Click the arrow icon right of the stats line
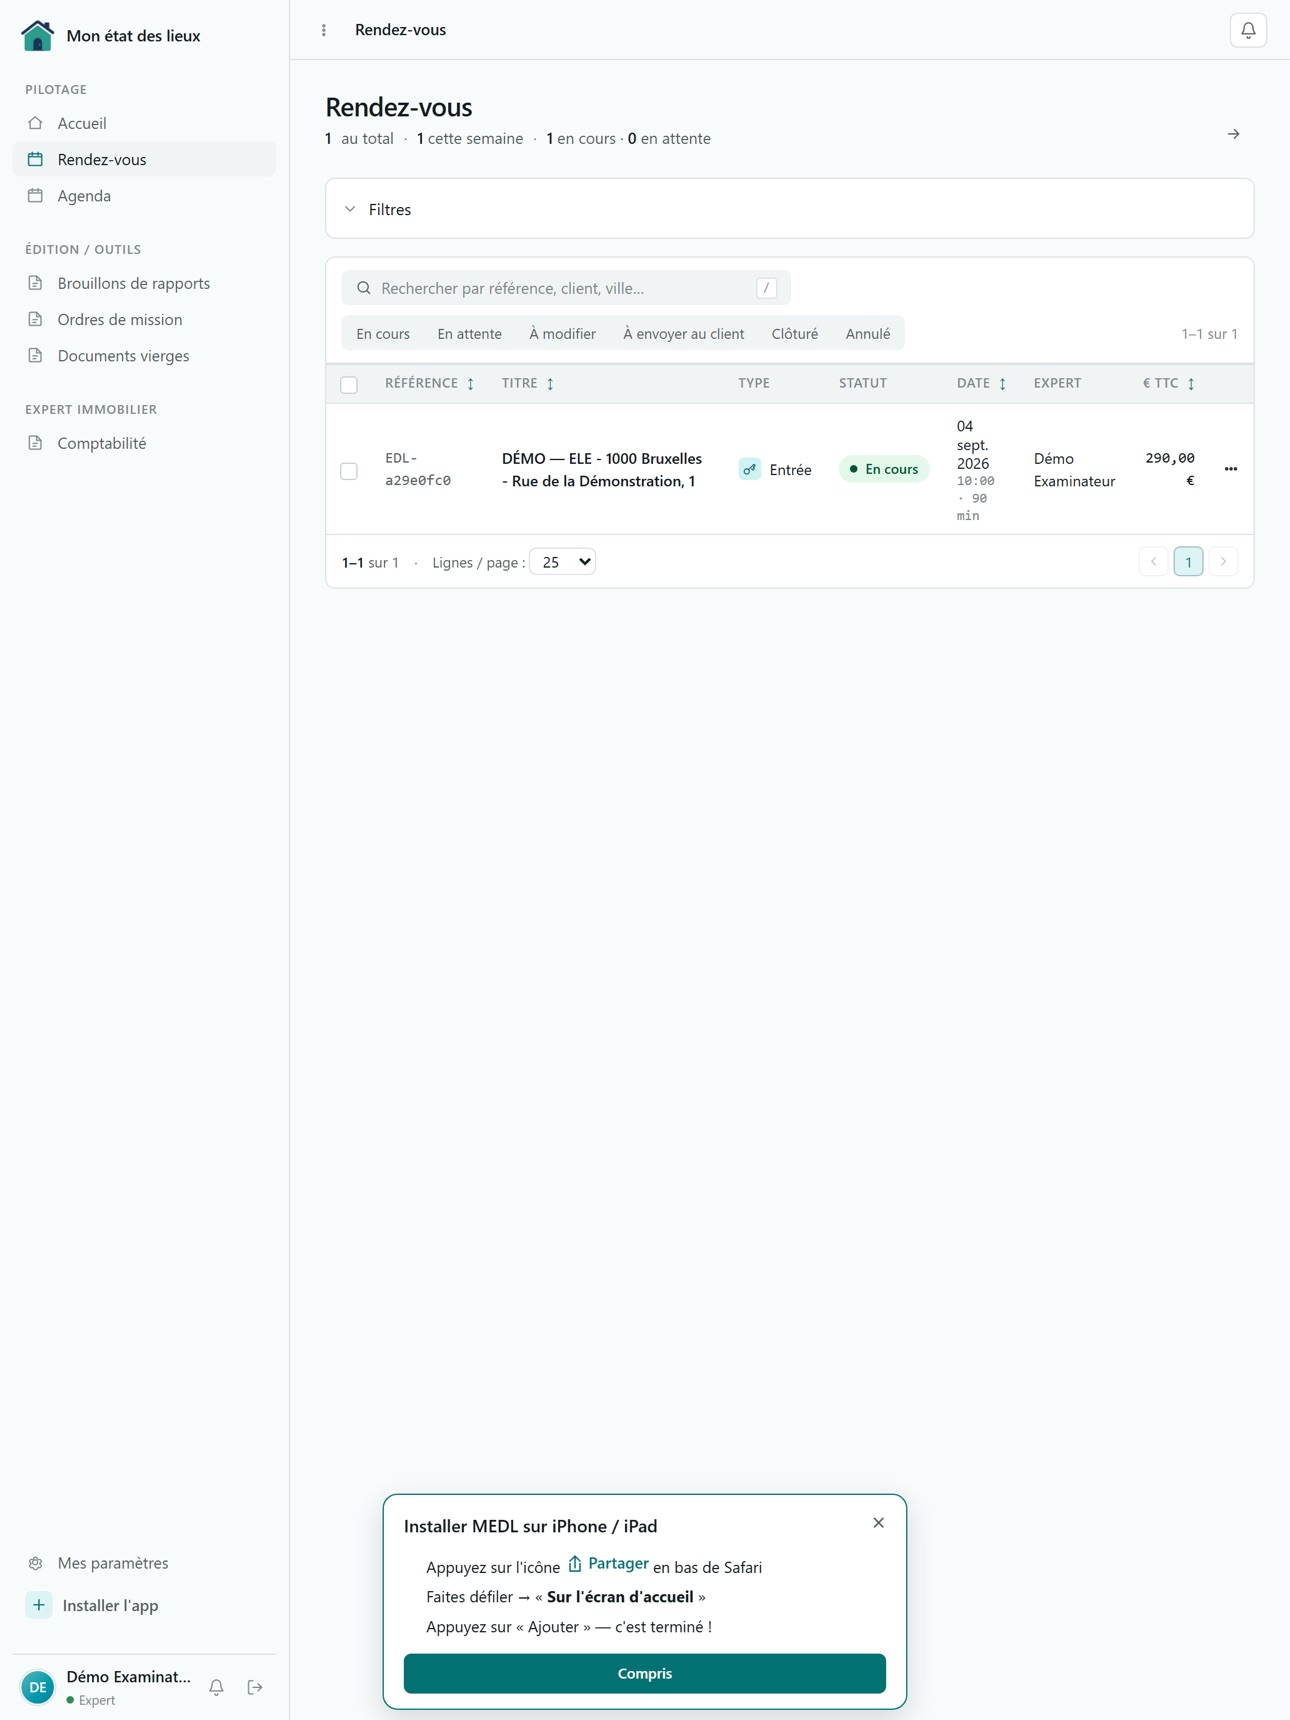Viewport: 1290px width, 1720px height. [x=1234, y=134]
